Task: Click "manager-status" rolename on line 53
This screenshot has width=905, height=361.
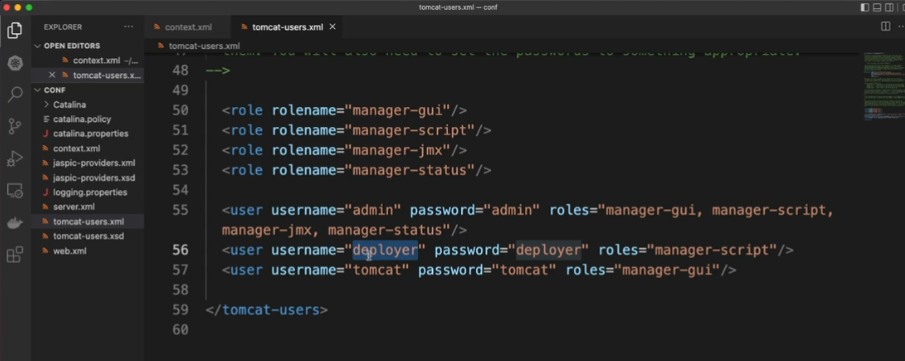Action: 409,170
